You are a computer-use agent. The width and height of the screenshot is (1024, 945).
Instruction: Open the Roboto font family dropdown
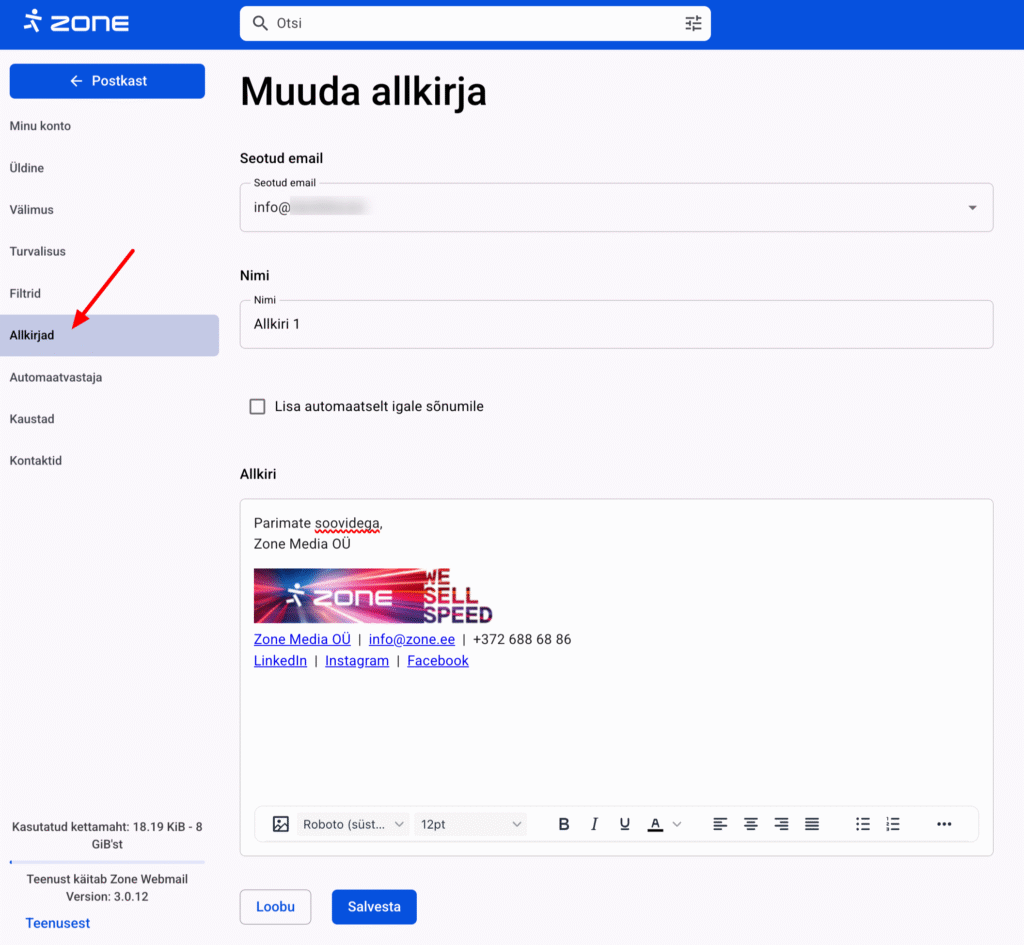(354, 824)
